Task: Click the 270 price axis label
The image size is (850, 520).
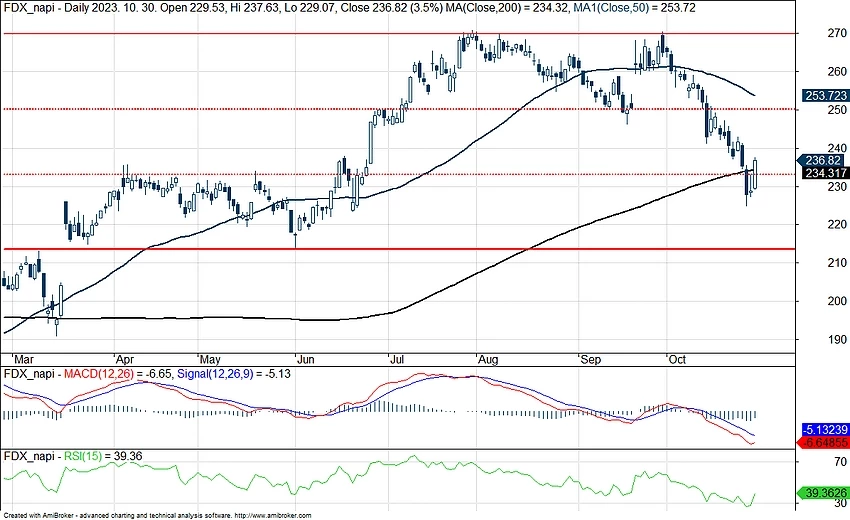Action: [x=837, y=33]
